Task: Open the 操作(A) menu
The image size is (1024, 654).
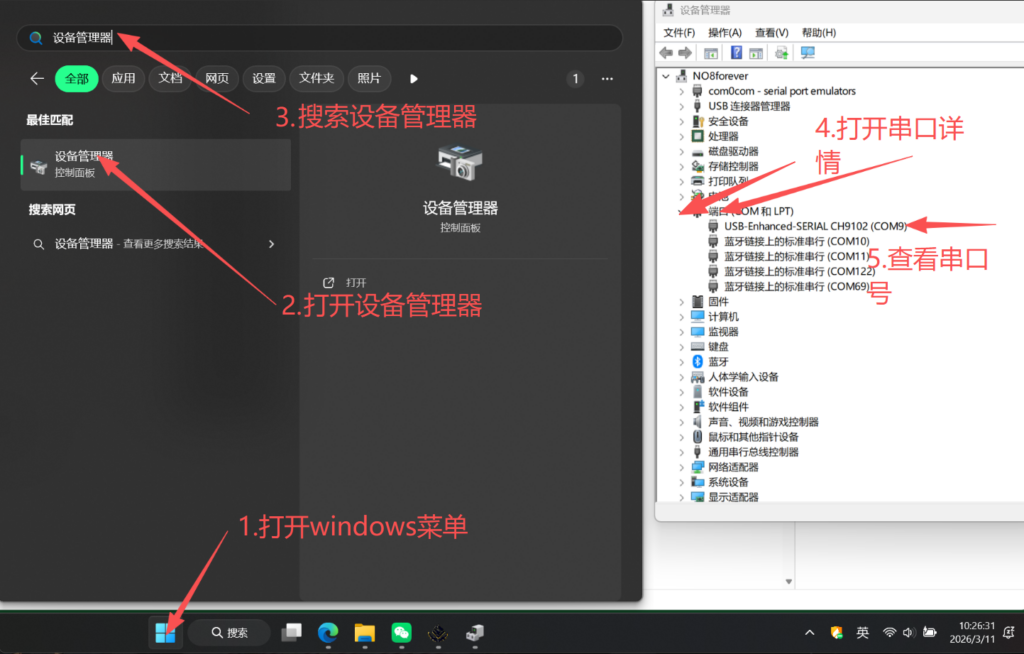Action: pos(724,32)
